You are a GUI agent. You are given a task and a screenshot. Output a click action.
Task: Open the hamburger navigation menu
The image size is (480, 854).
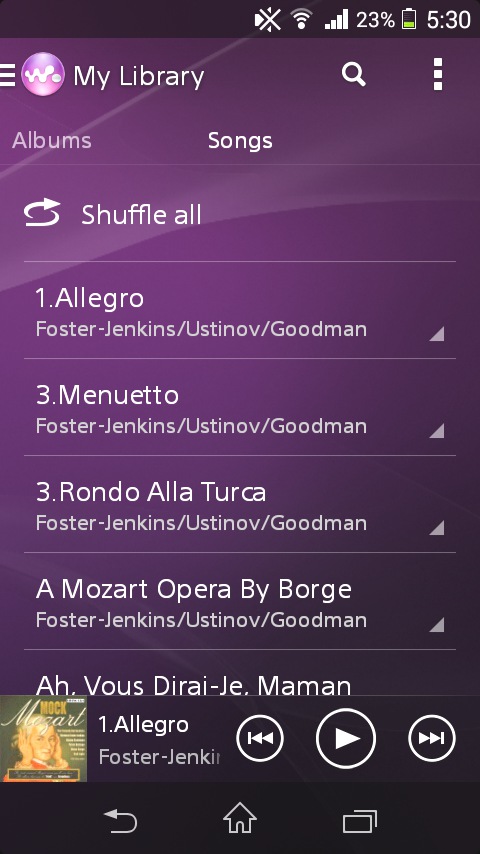click(x=8, y=75)
